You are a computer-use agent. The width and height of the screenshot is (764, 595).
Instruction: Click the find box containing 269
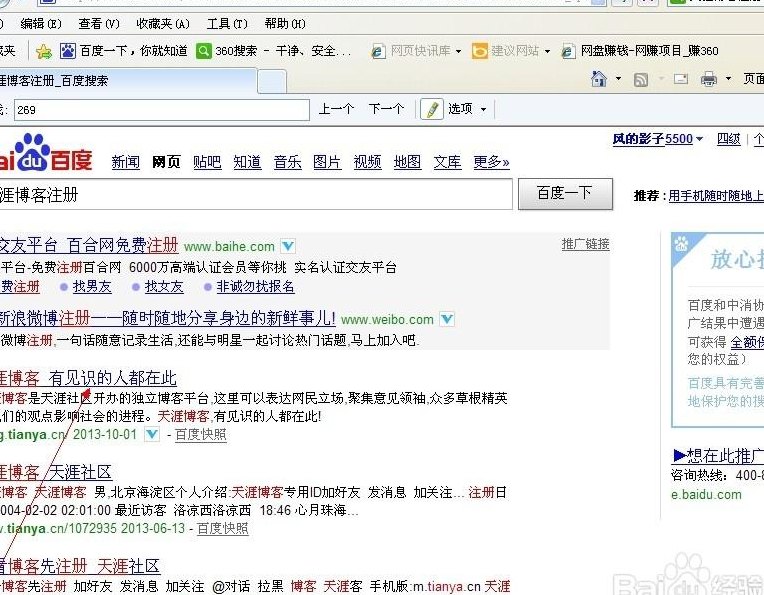[162, 110]
